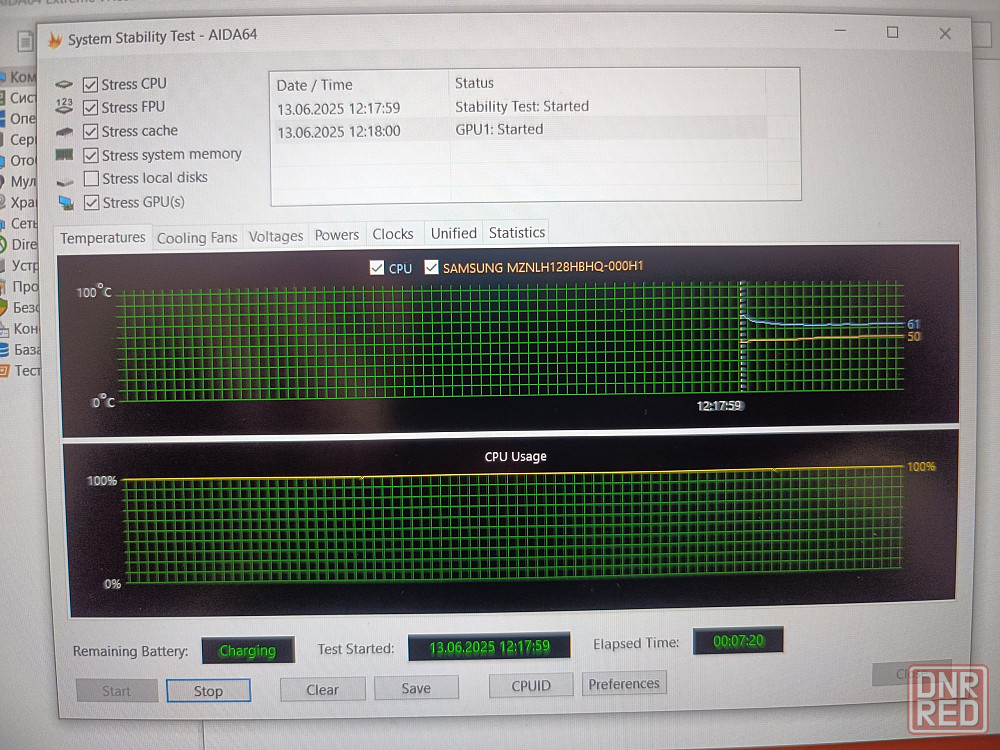Stop the running stability test
The height and width of the screenshot is (750, 1000).
[208, 691]
